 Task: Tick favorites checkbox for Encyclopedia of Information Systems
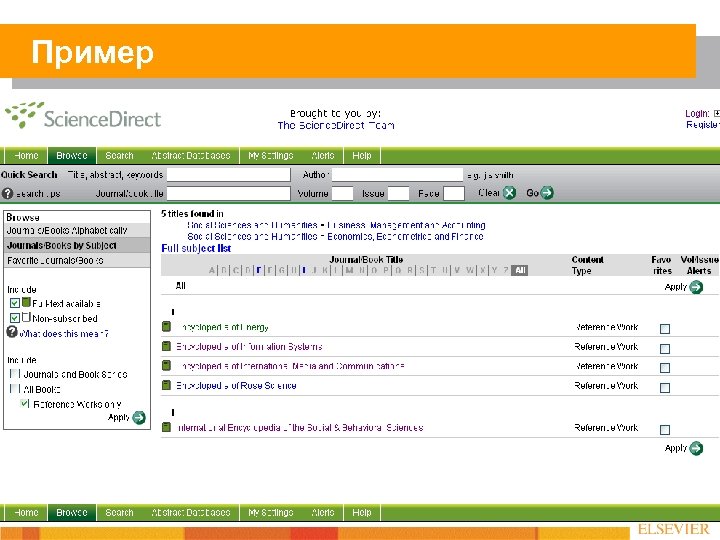[x=664, y=349]
